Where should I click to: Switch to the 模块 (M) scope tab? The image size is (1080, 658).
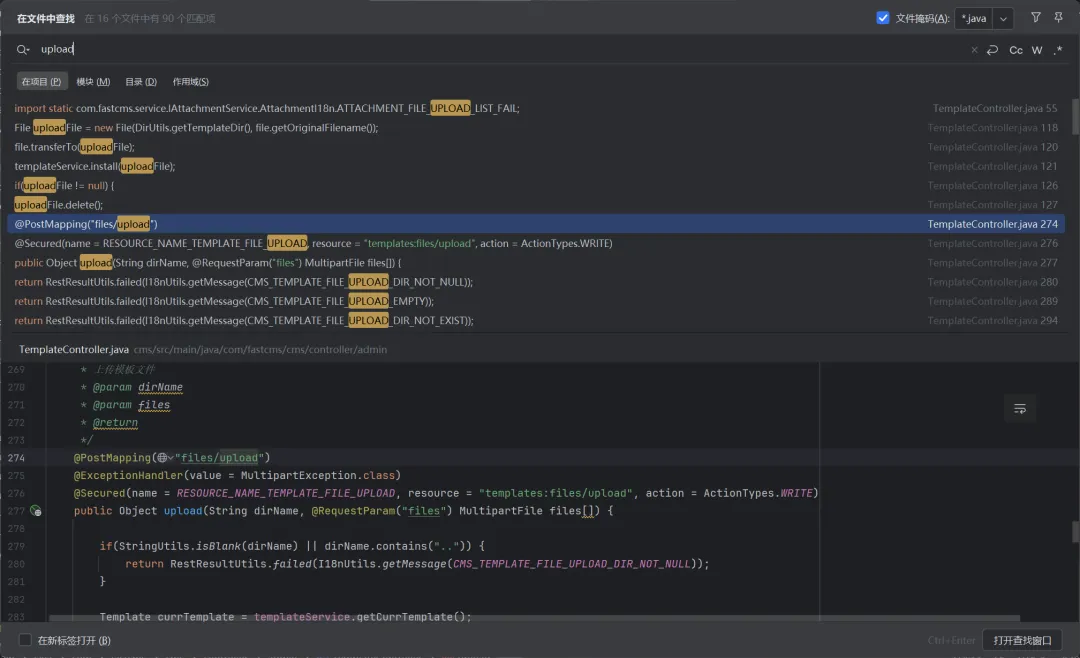pyautogui.click(x=93, y=82)
